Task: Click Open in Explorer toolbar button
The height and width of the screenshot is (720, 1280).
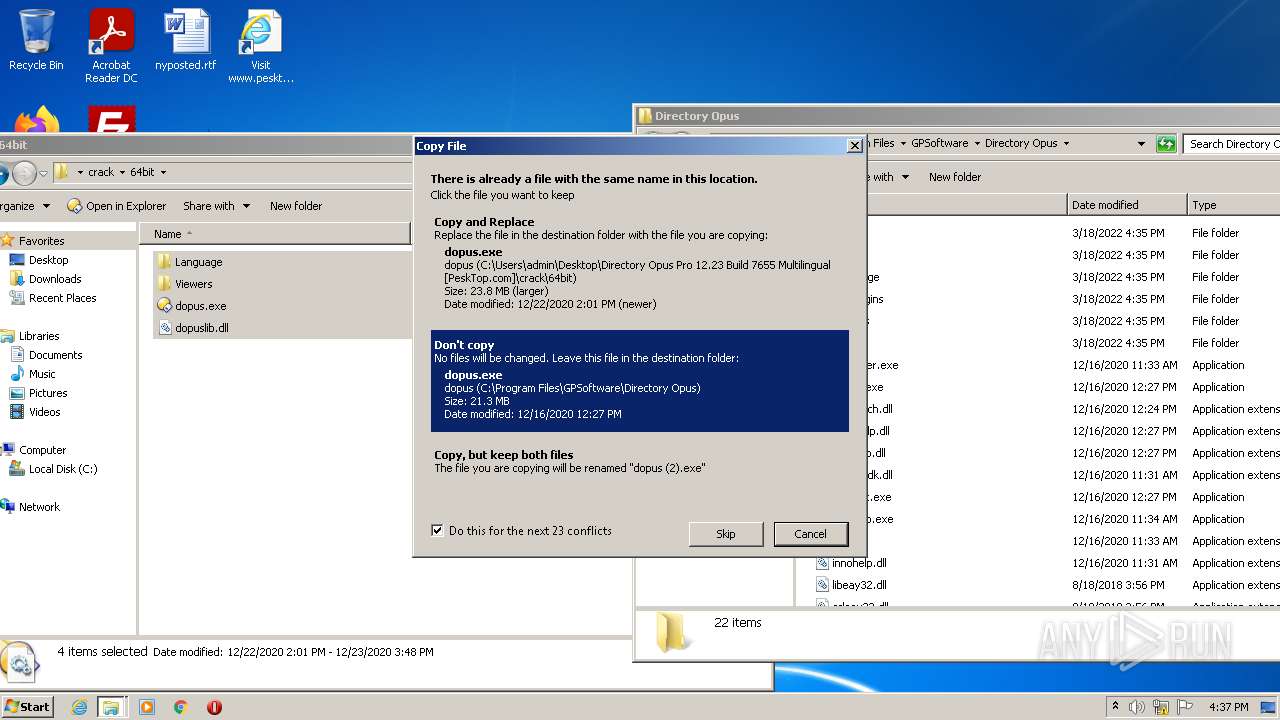Action: click(117, 206)
